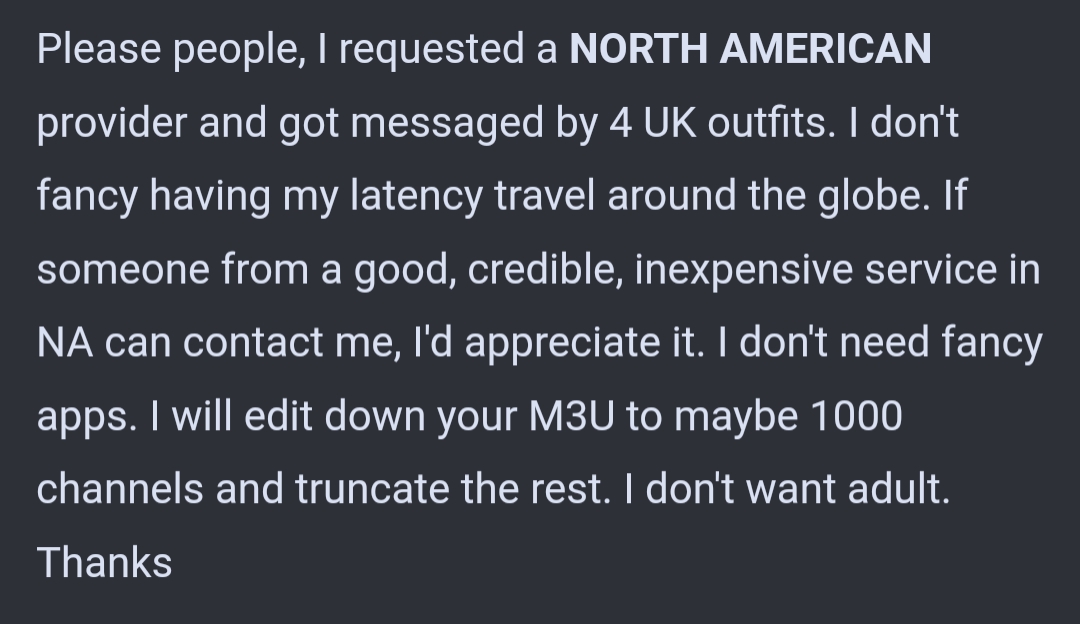Click the word "latency" in the post

pos(416,198)
